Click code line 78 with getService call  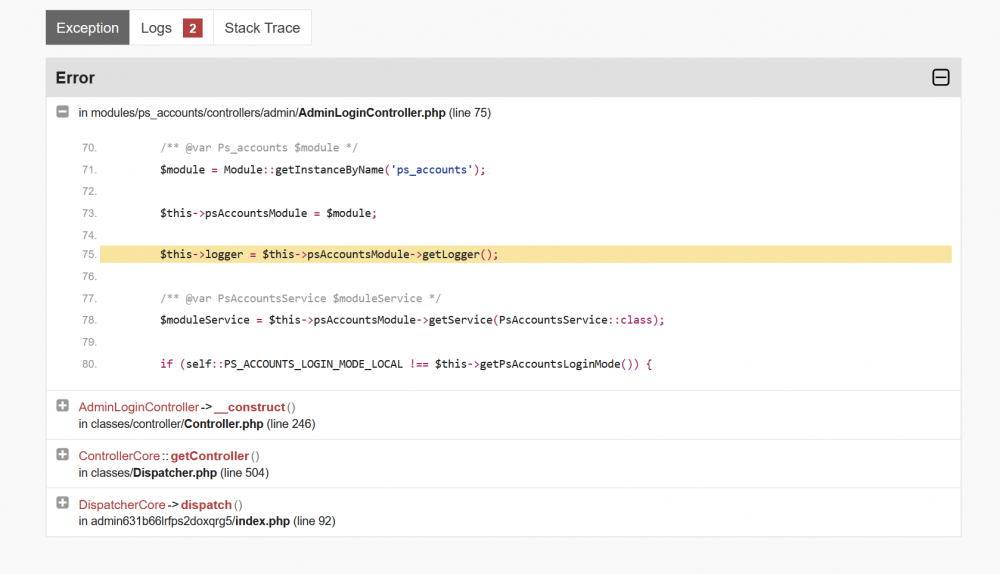(411, 320)
